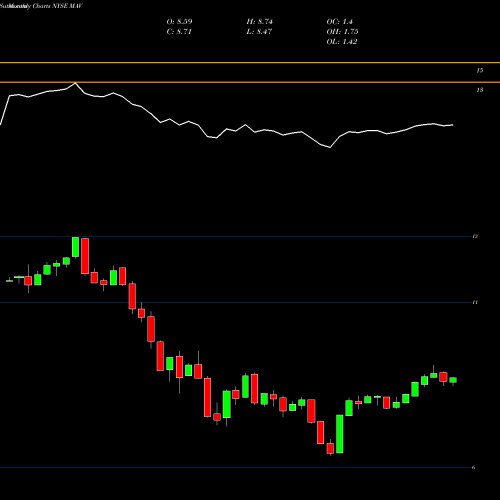Click the peak of the white indicator line

click(75, 83)
